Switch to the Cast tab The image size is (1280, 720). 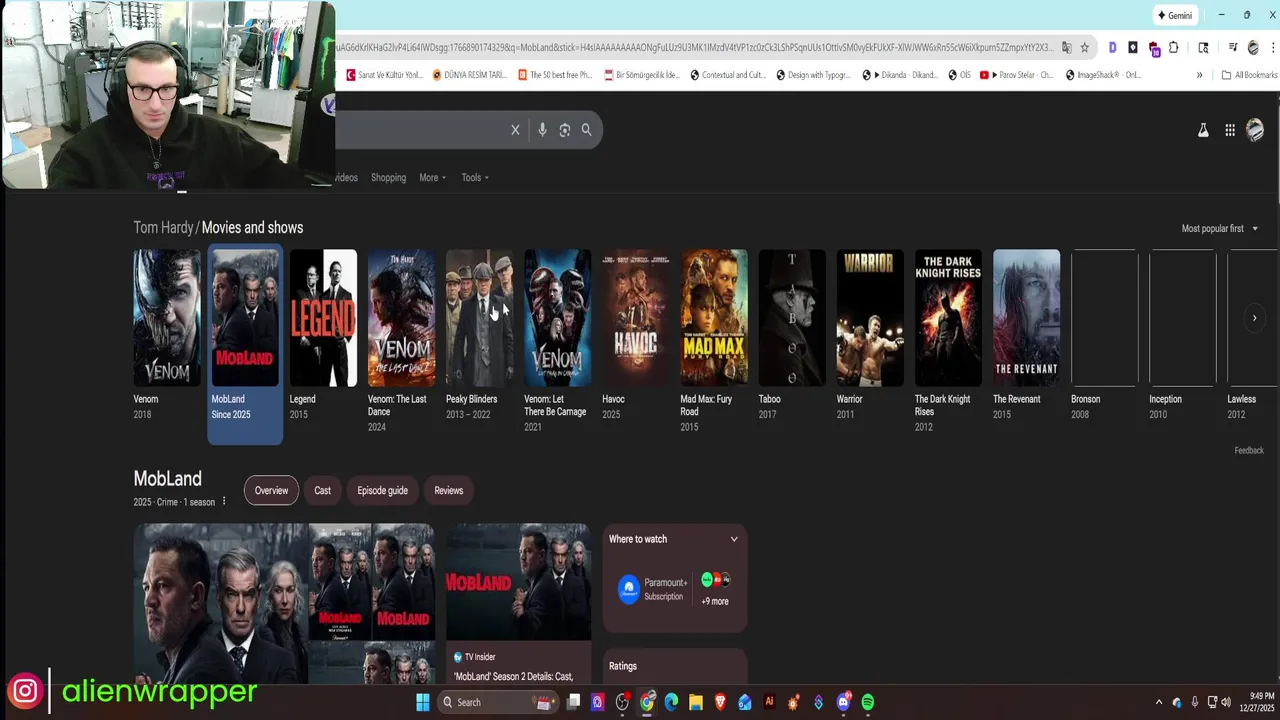coord(322,491)
